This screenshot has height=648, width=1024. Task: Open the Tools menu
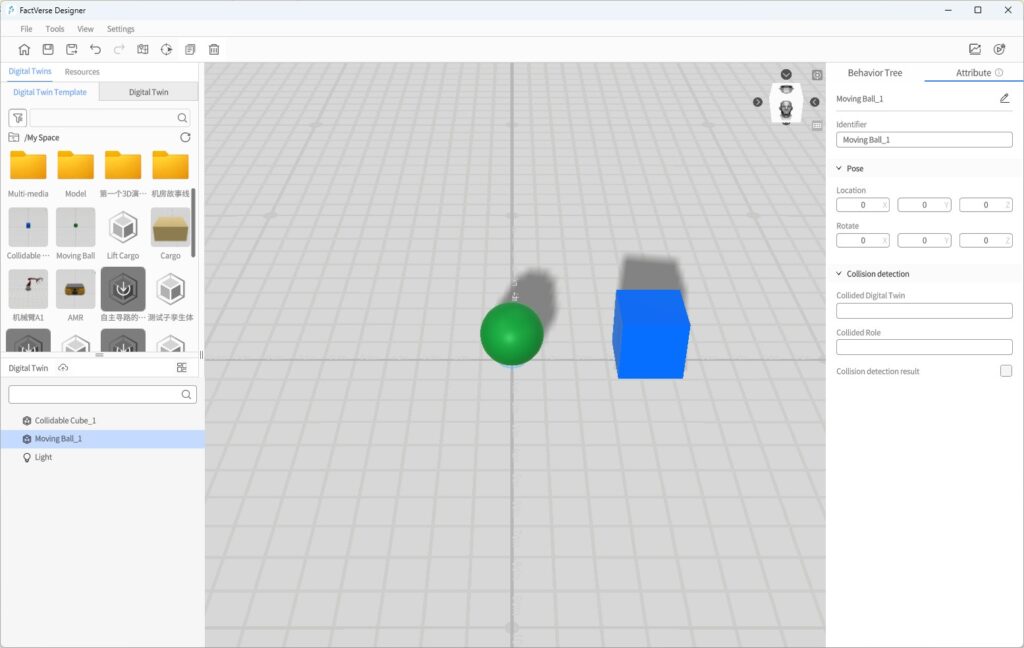pos(55,29)
